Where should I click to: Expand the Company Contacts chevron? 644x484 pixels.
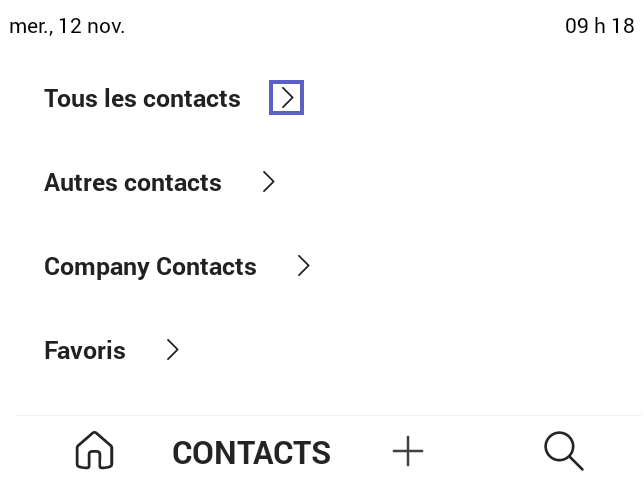coord(304,266)
